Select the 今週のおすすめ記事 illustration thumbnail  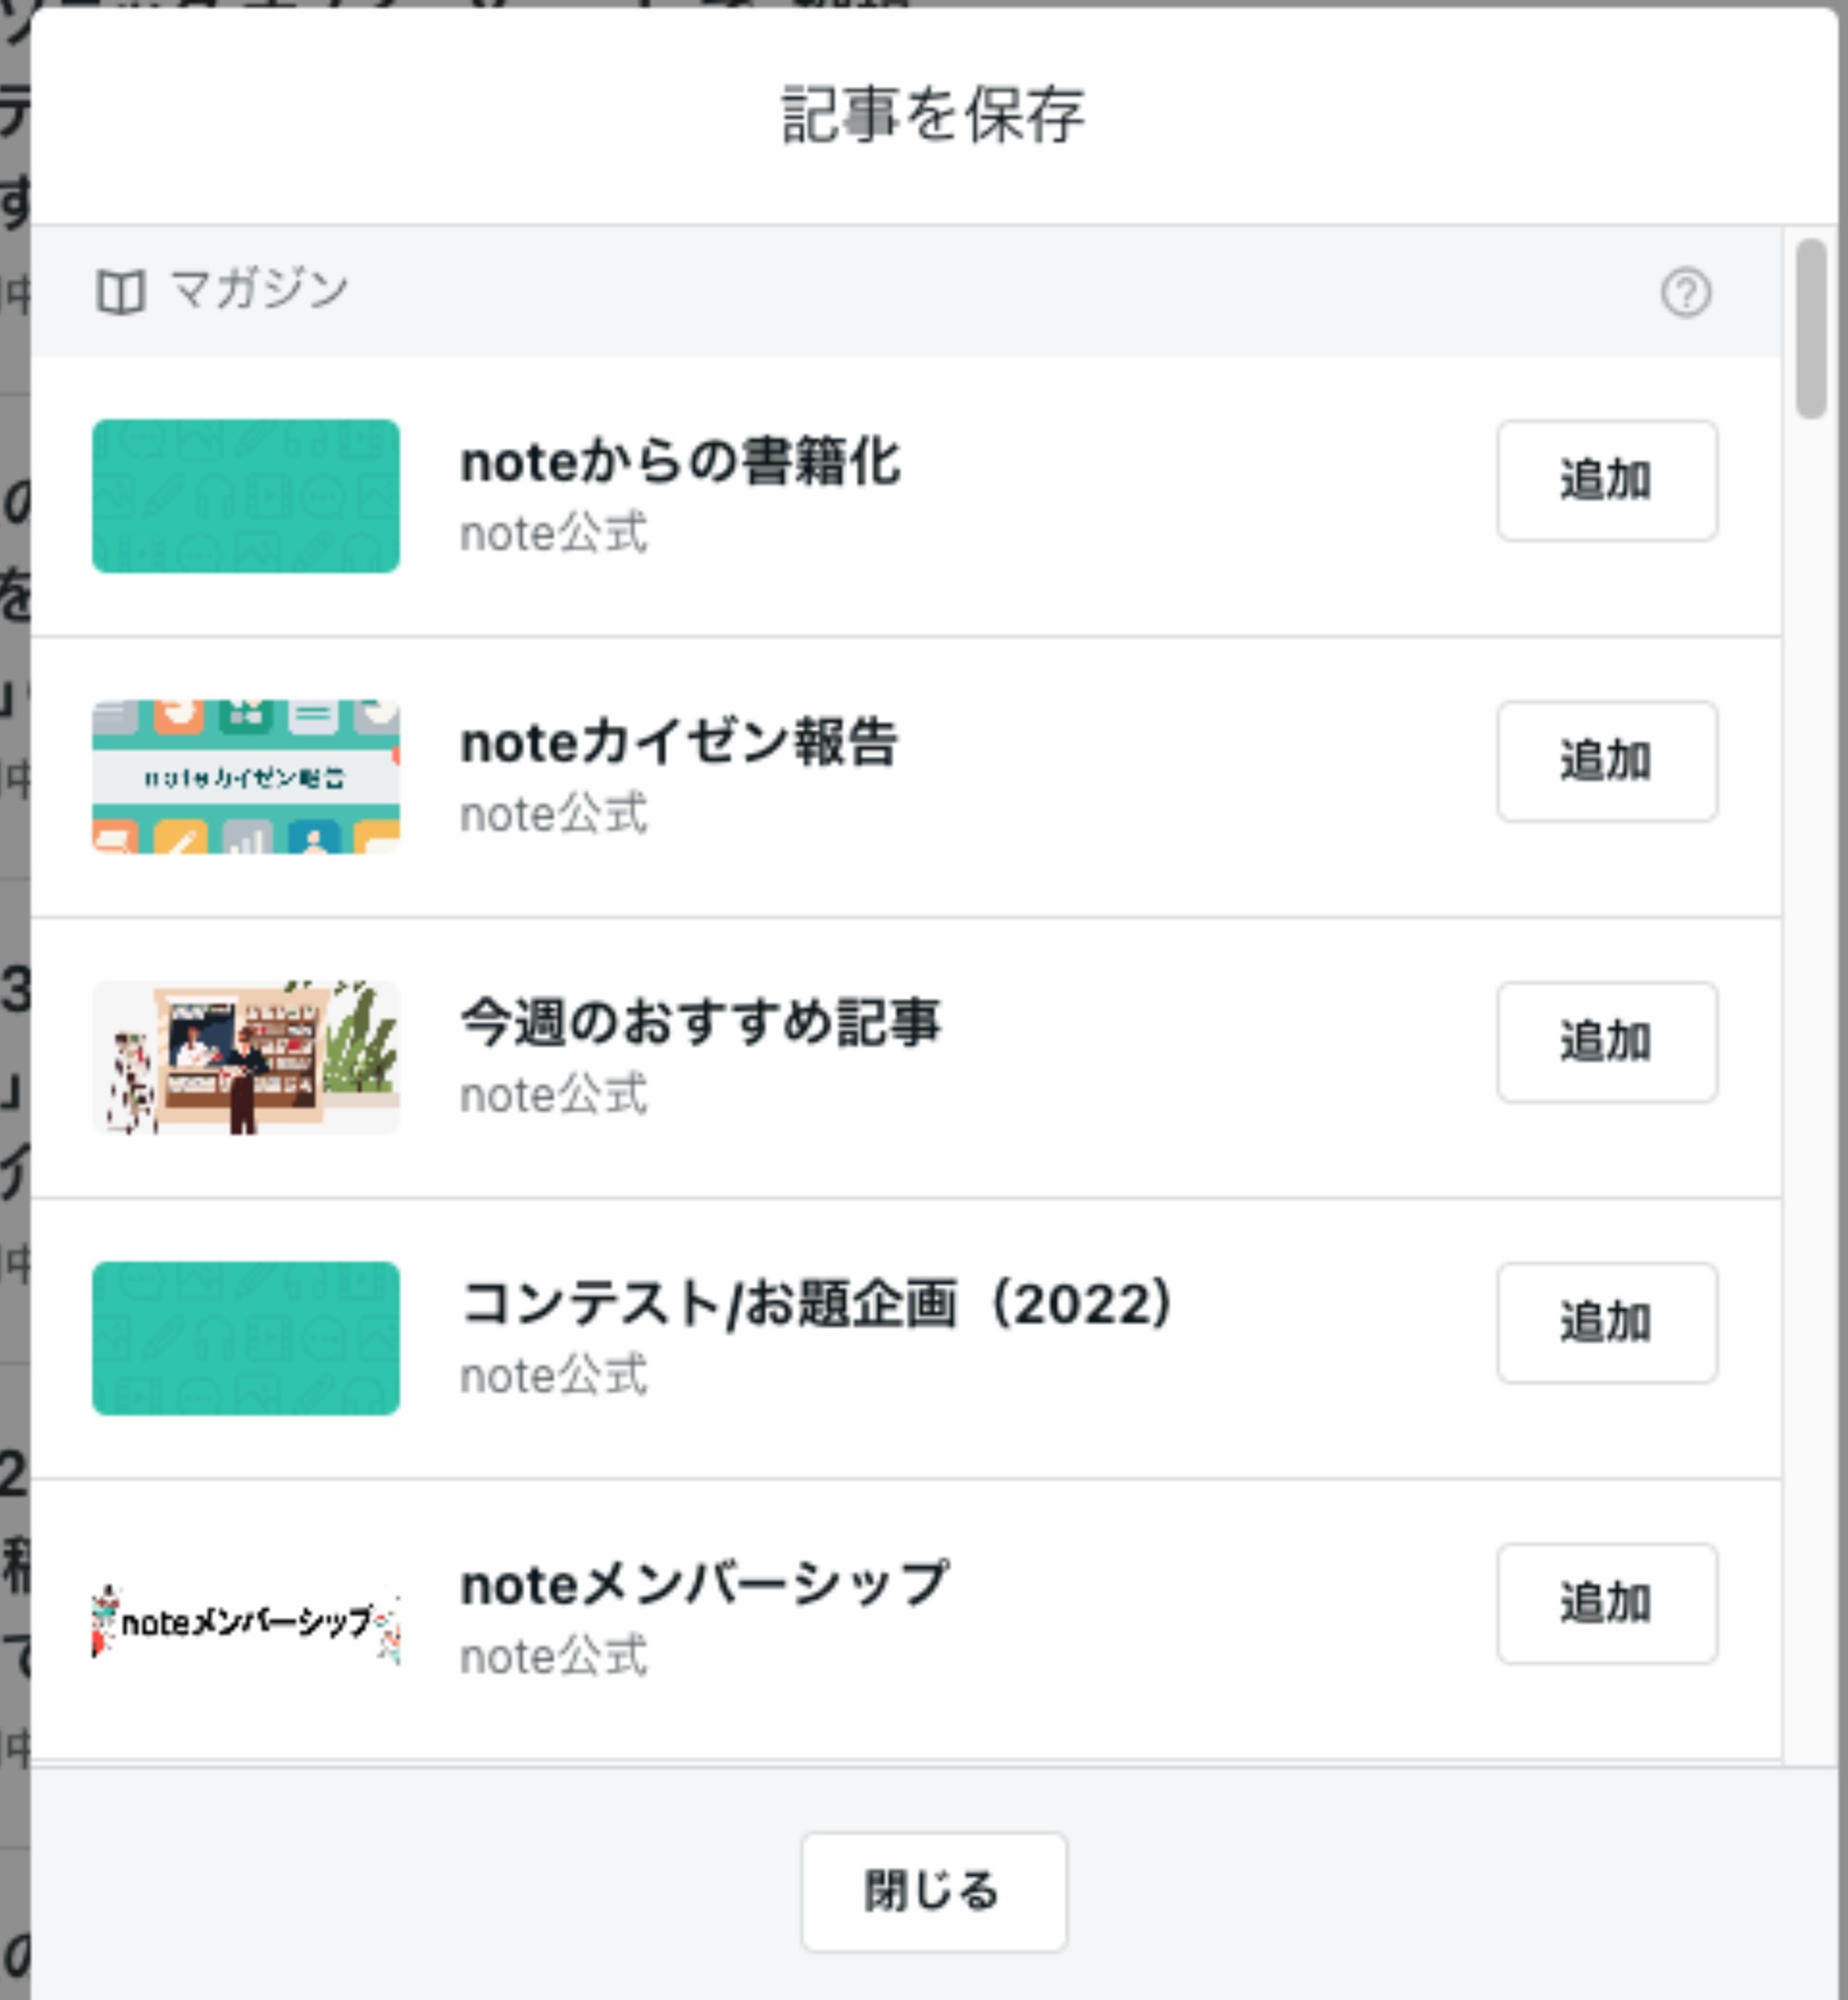[246, 1058]
